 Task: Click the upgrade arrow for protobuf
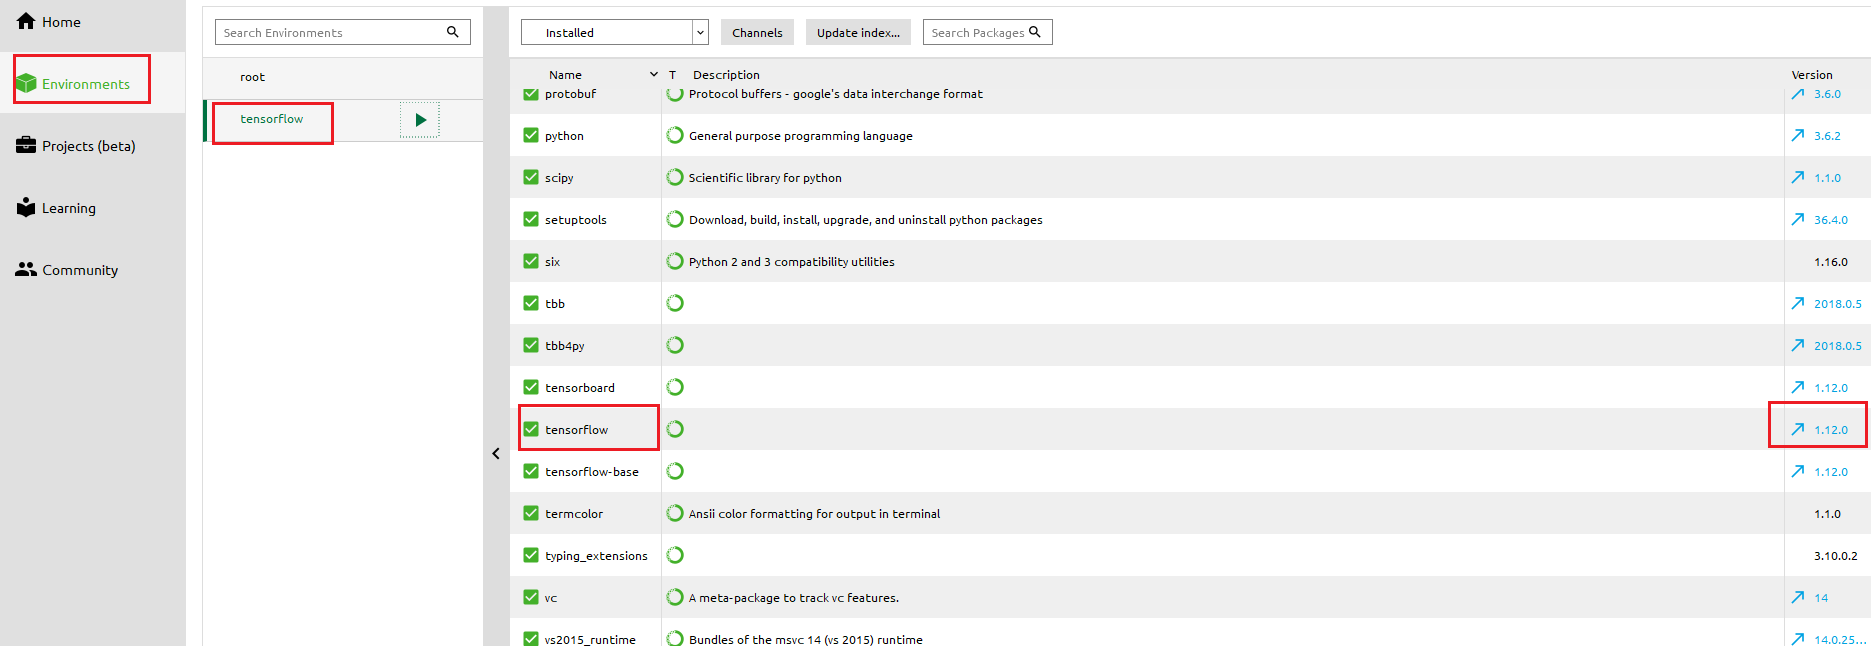[x=1798, y=94]
